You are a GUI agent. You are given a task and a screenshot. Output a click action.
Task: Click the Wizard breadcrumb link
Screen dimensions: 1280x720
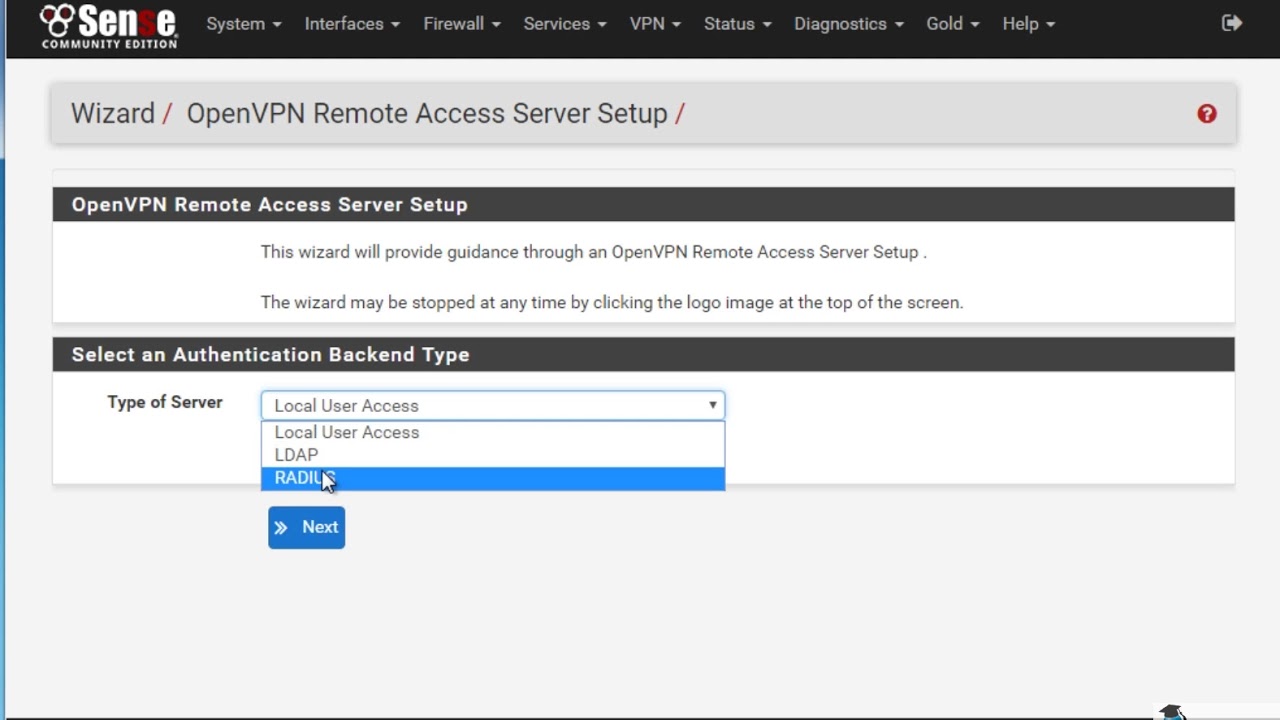pos(113,114)
